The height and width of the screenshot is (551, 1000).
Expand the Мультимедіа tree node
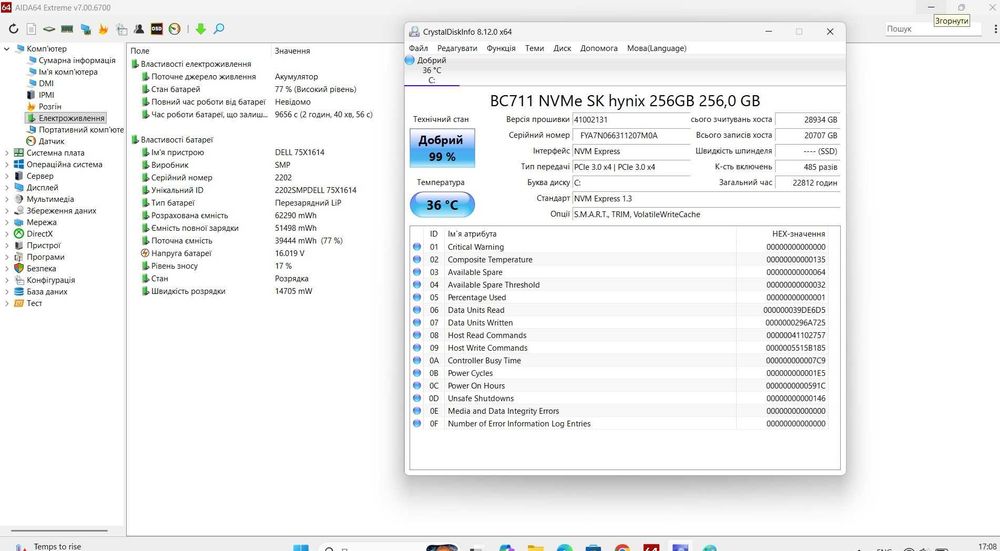[6, 199]
